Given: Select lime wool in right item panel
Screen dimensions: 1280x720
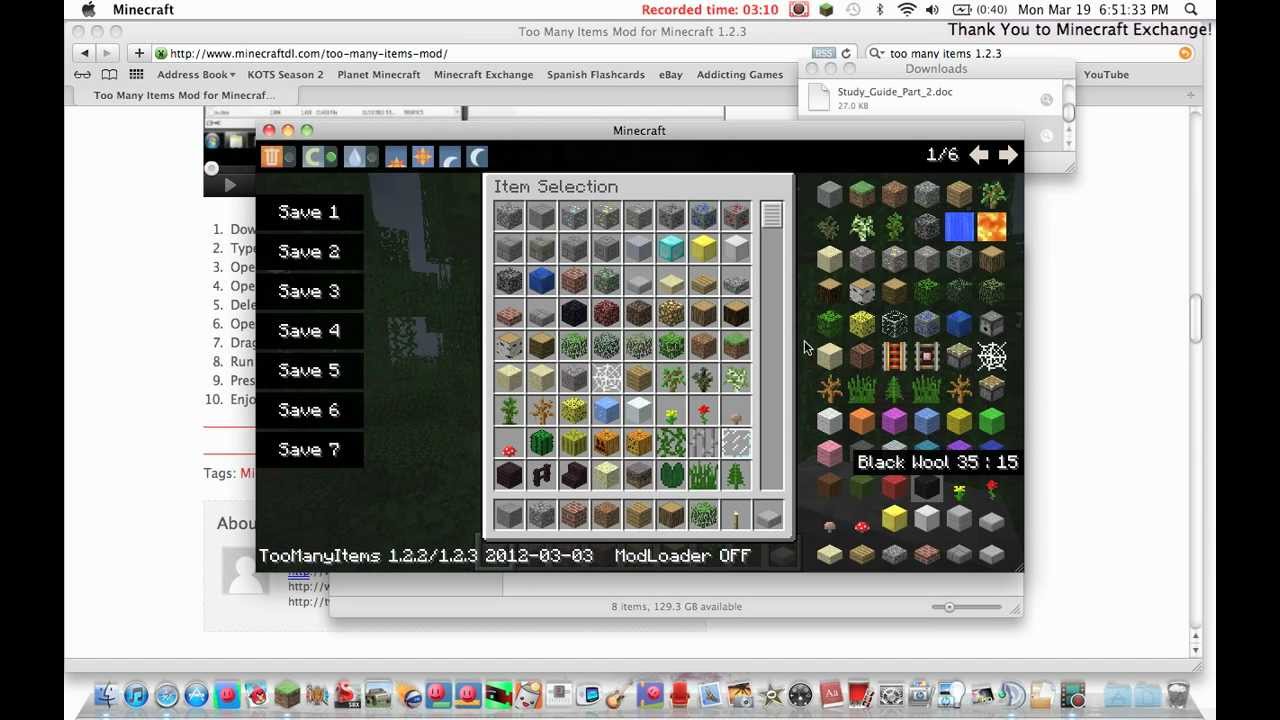Looking at the screenshot, I should click(x=991, y=421).
